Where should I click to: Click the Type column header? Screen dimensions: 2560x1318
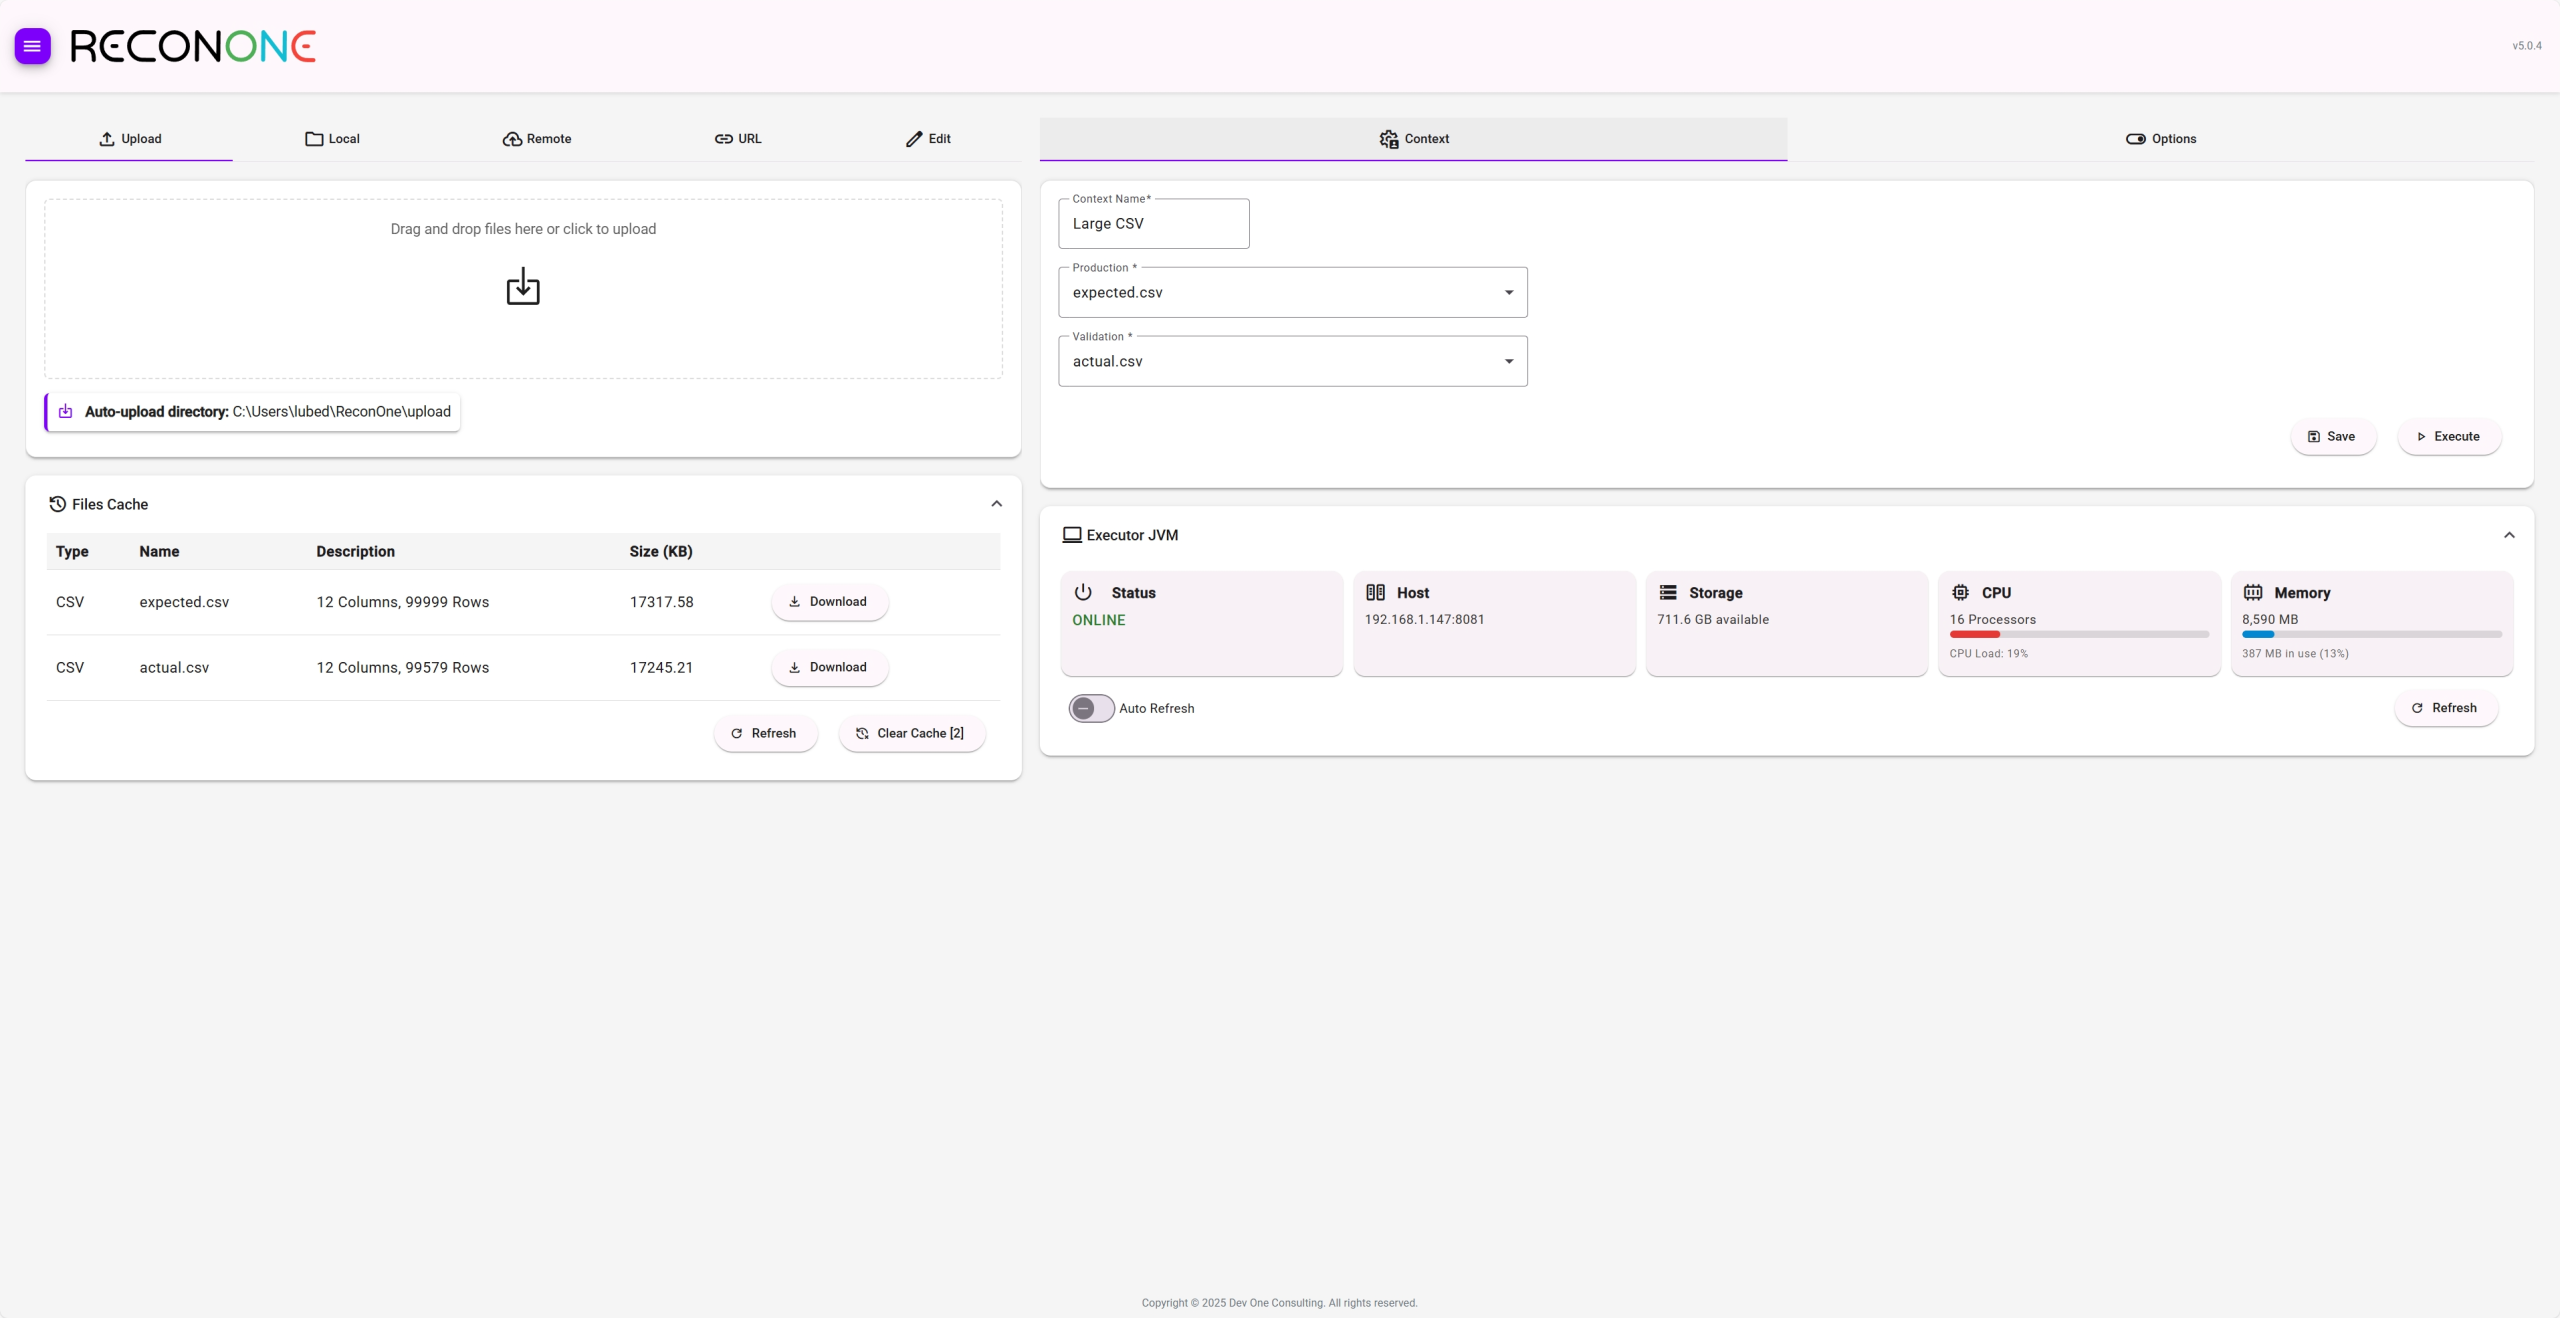point(72,552)
